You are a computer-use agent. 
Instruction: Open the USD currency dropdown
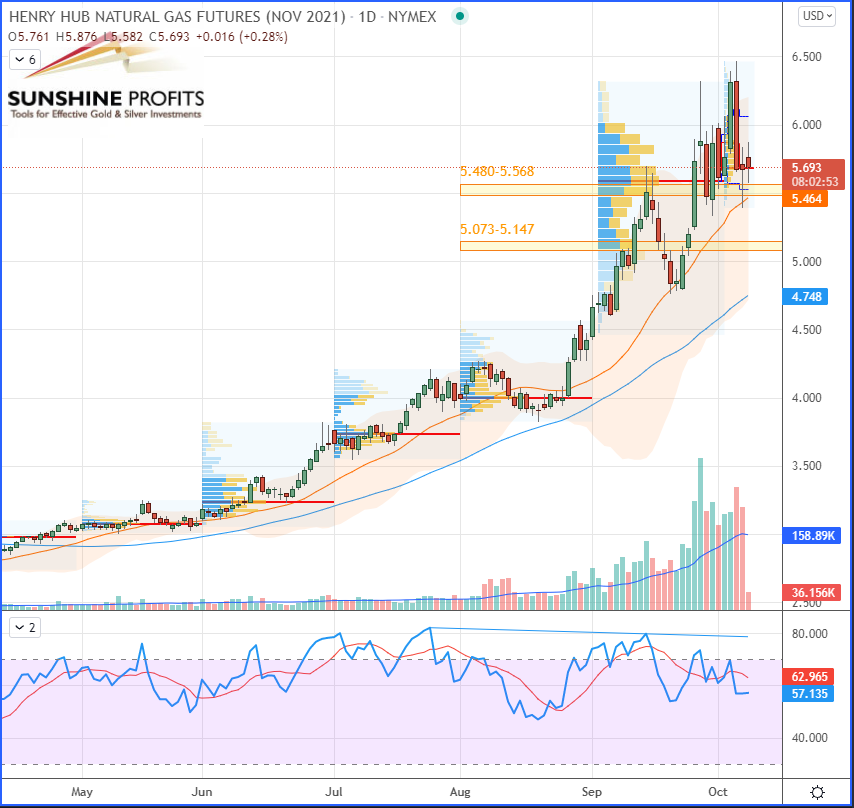[816, 16]
